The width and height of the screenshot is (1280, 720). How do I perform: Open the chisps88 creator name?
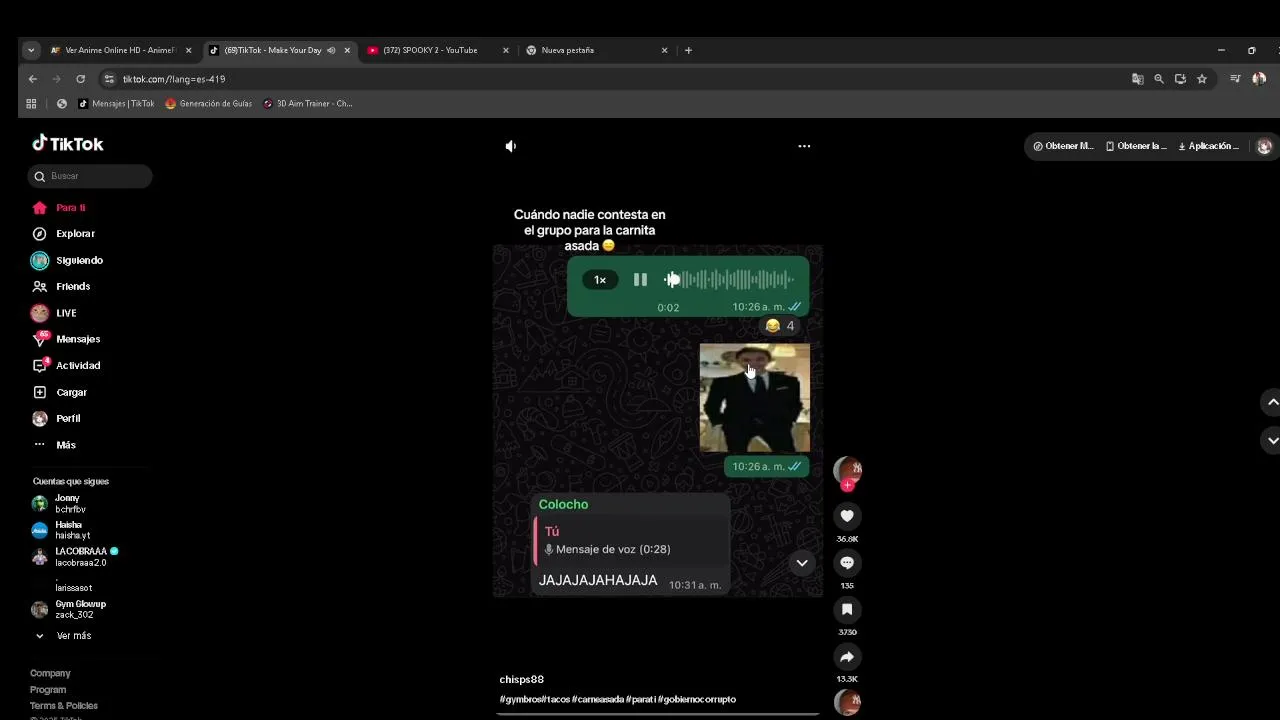[522, 680]
